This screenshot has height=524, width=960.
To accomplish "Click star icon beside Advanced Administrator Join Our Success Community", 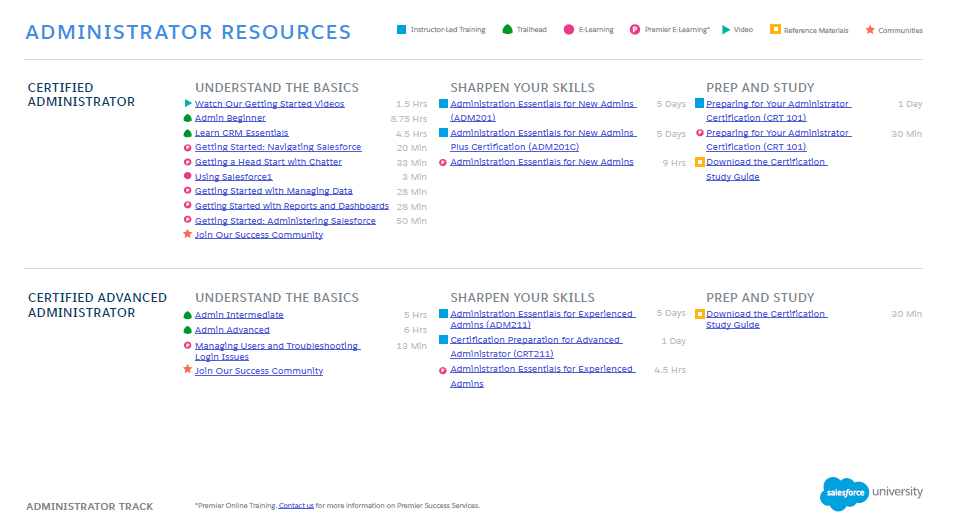I will [188, 369].
